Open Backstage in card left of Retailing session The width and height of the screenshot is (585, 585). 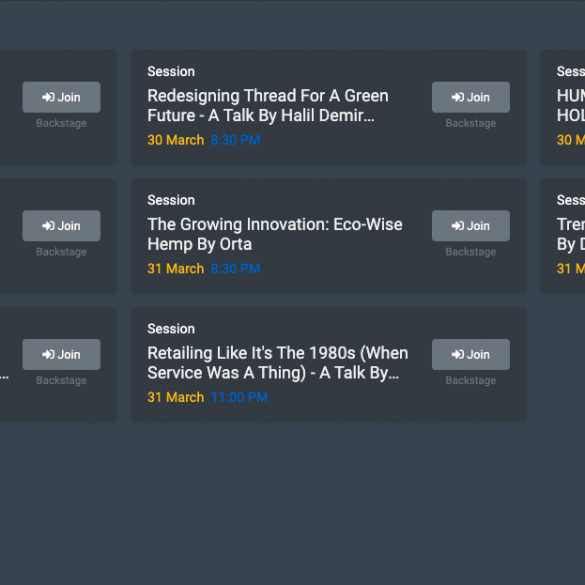(61, 381)
